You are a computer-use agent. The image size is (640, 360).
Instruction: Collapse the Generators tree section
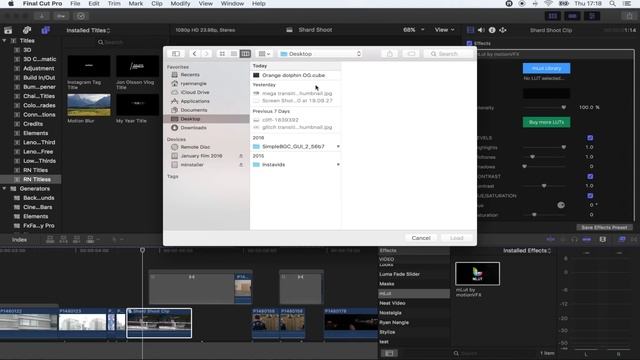(4, 189)
